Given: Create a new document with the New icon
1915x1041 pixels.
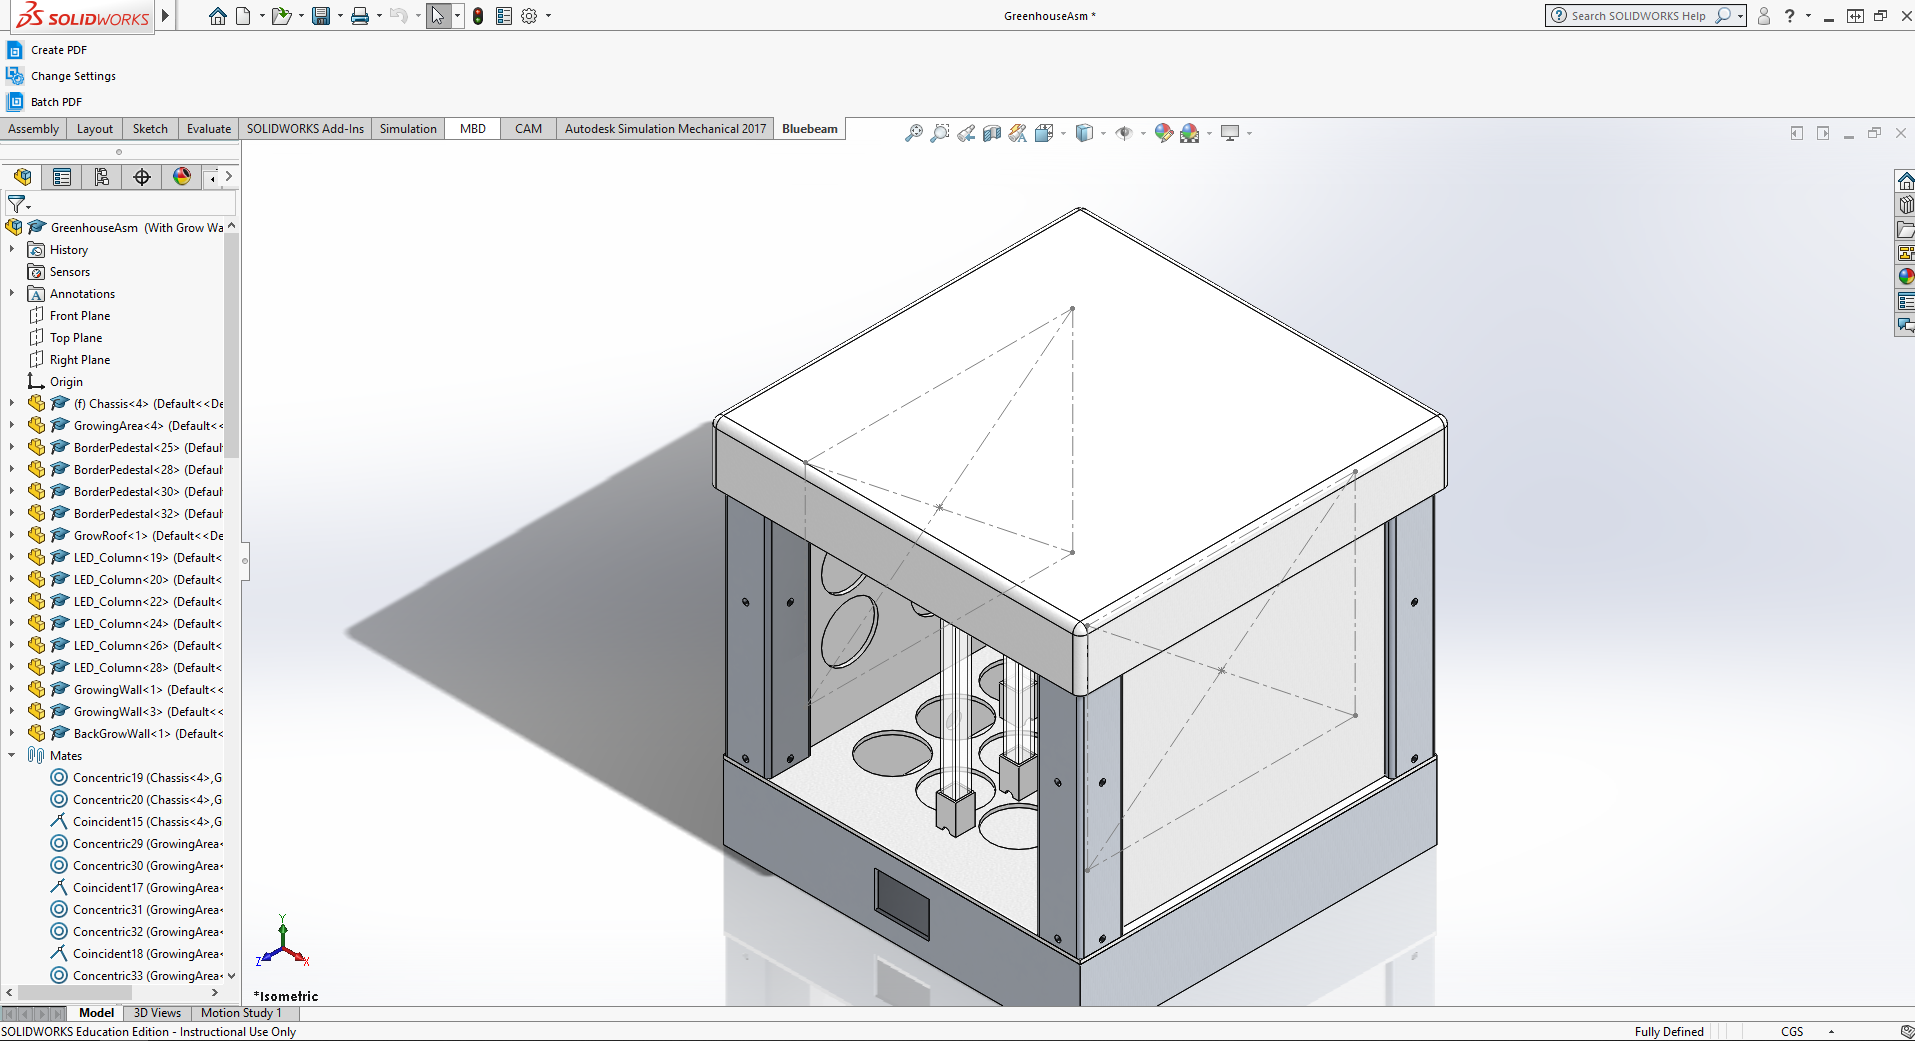Looking at the screenshot, I should pos(243,16).
